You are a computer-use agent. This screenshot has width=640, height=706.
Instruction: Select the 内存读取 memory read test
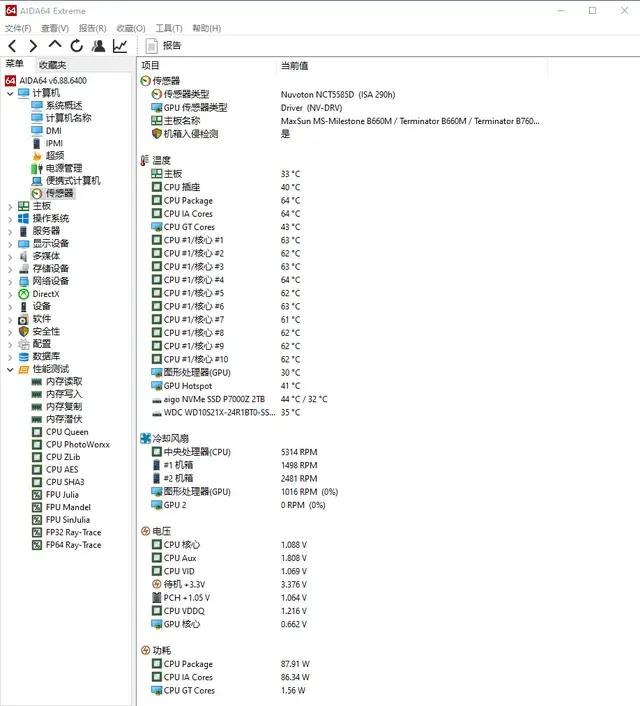[64, 381]
